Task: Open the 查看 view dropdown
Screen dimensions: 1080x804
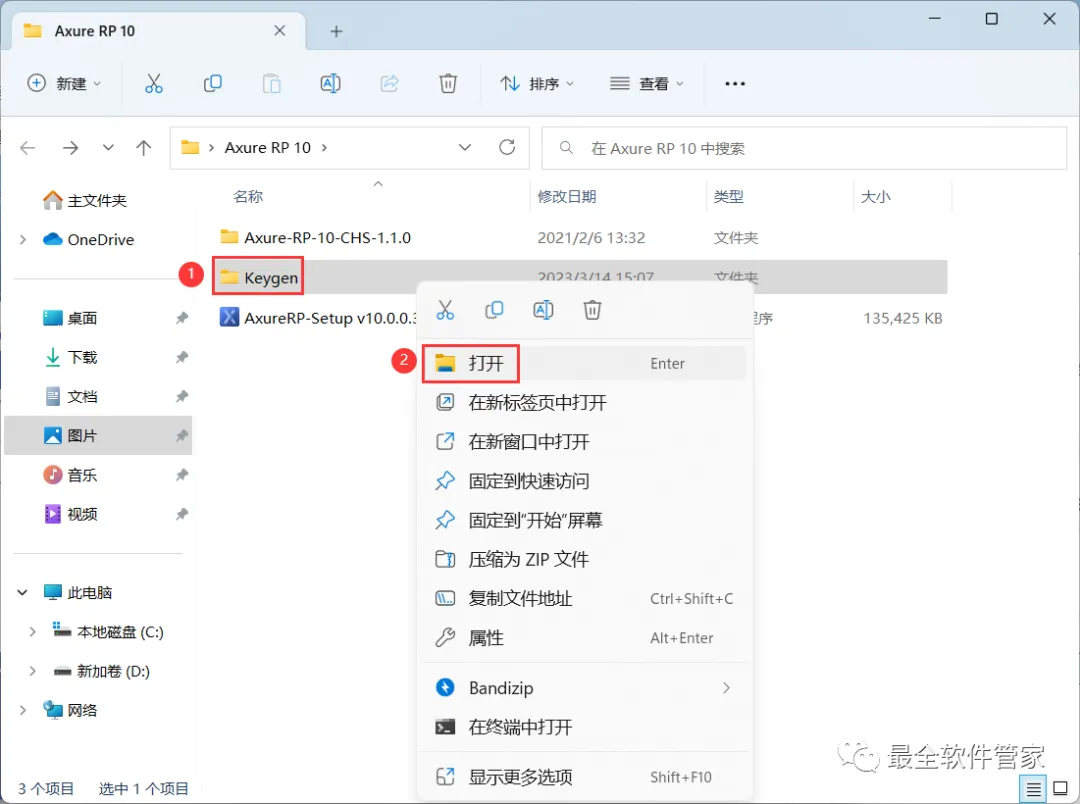Action: click(x=647, y=83)
